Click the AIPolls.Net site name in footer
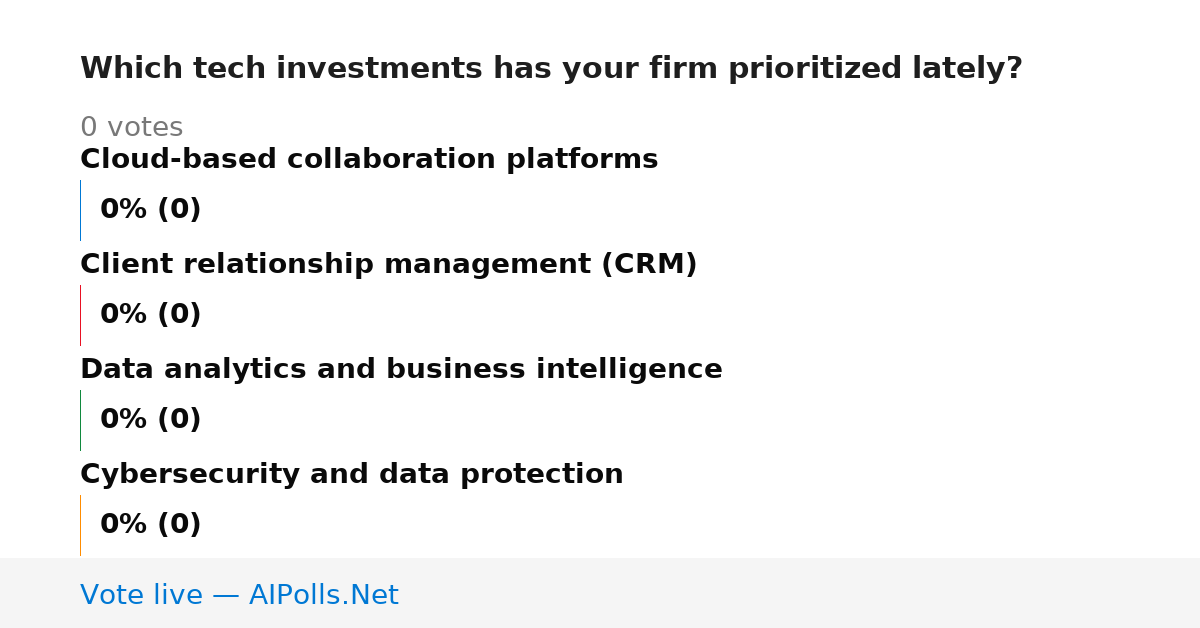This screenshot has width=1200, height=628. point(323,596)
